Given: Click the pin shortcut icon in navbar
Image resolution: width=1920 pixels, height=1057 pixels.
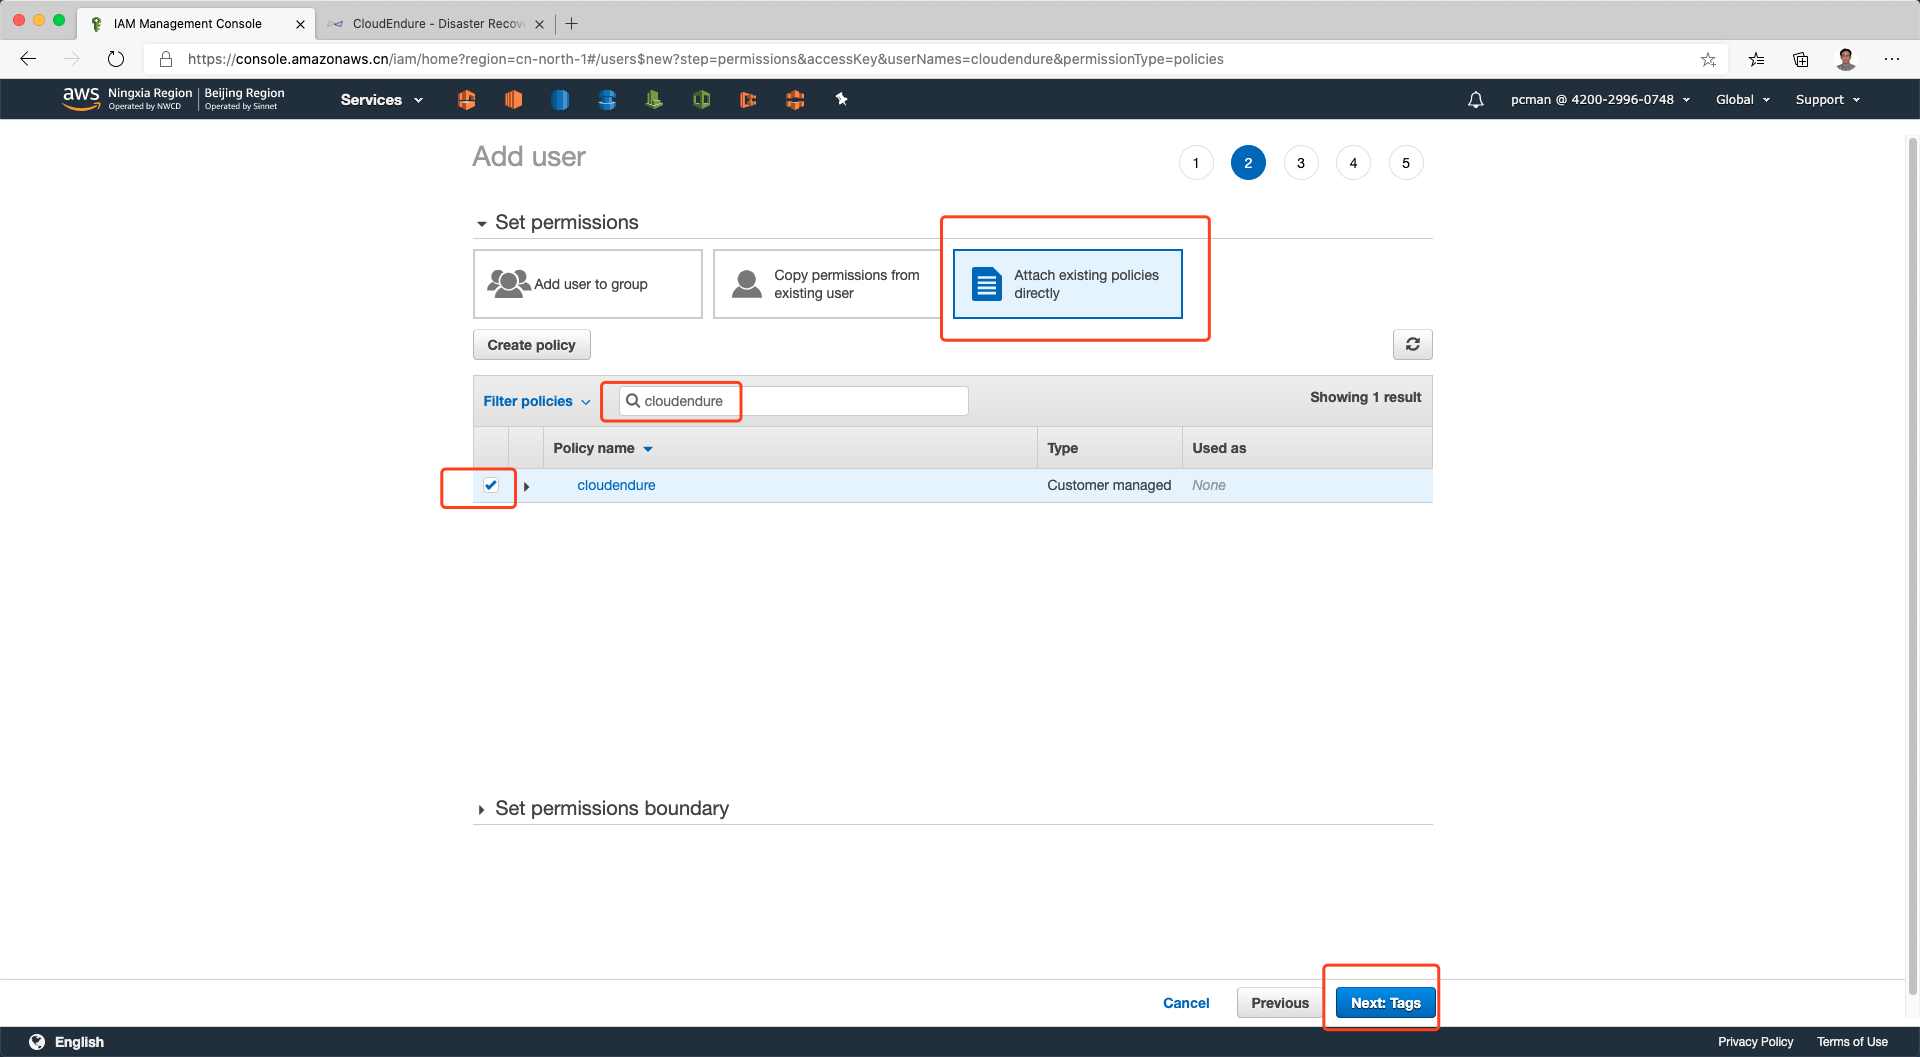Looking at the screenshot, I should point(841,99).
